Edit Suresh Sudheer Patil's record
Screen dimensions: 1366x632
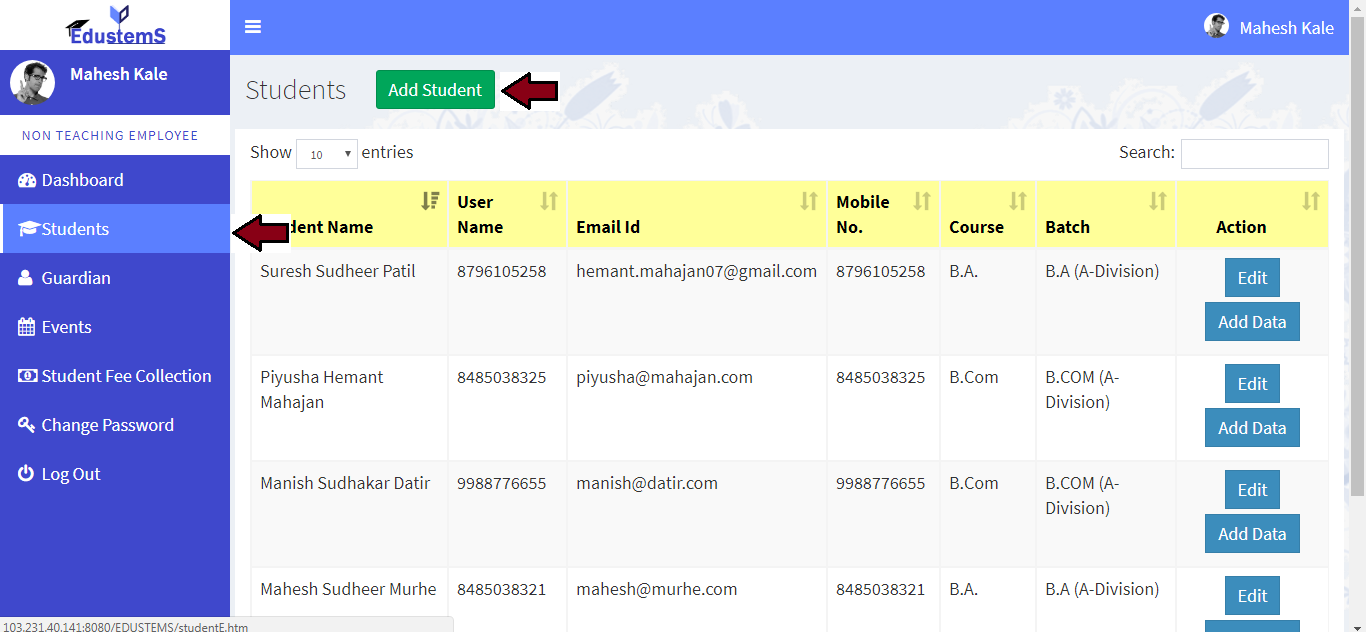1252,278
